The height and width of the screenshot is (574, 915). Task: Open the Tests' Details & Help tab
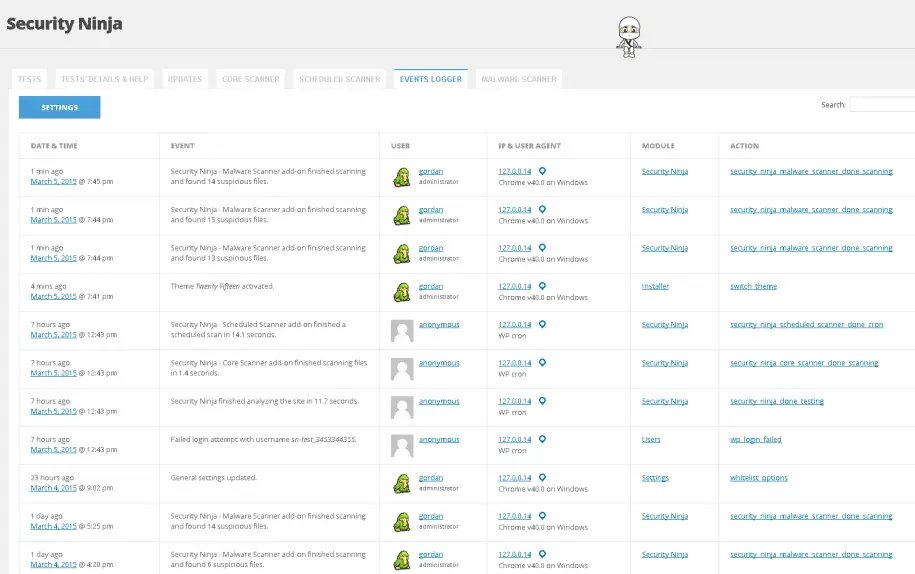(x=104, y=79)
